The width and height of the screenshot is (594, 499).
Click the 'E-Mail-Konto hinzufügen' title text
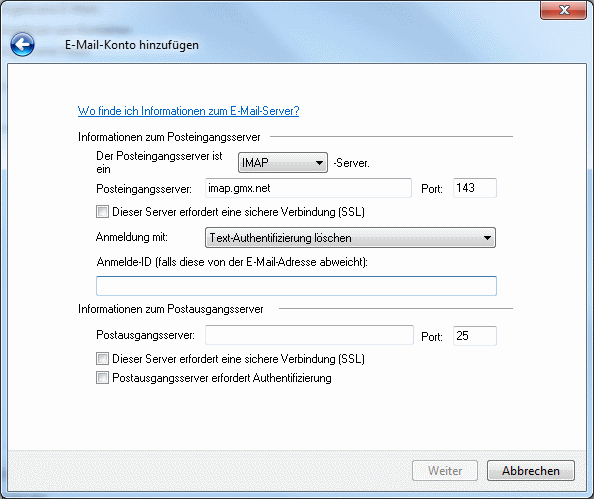pos(132,45)
